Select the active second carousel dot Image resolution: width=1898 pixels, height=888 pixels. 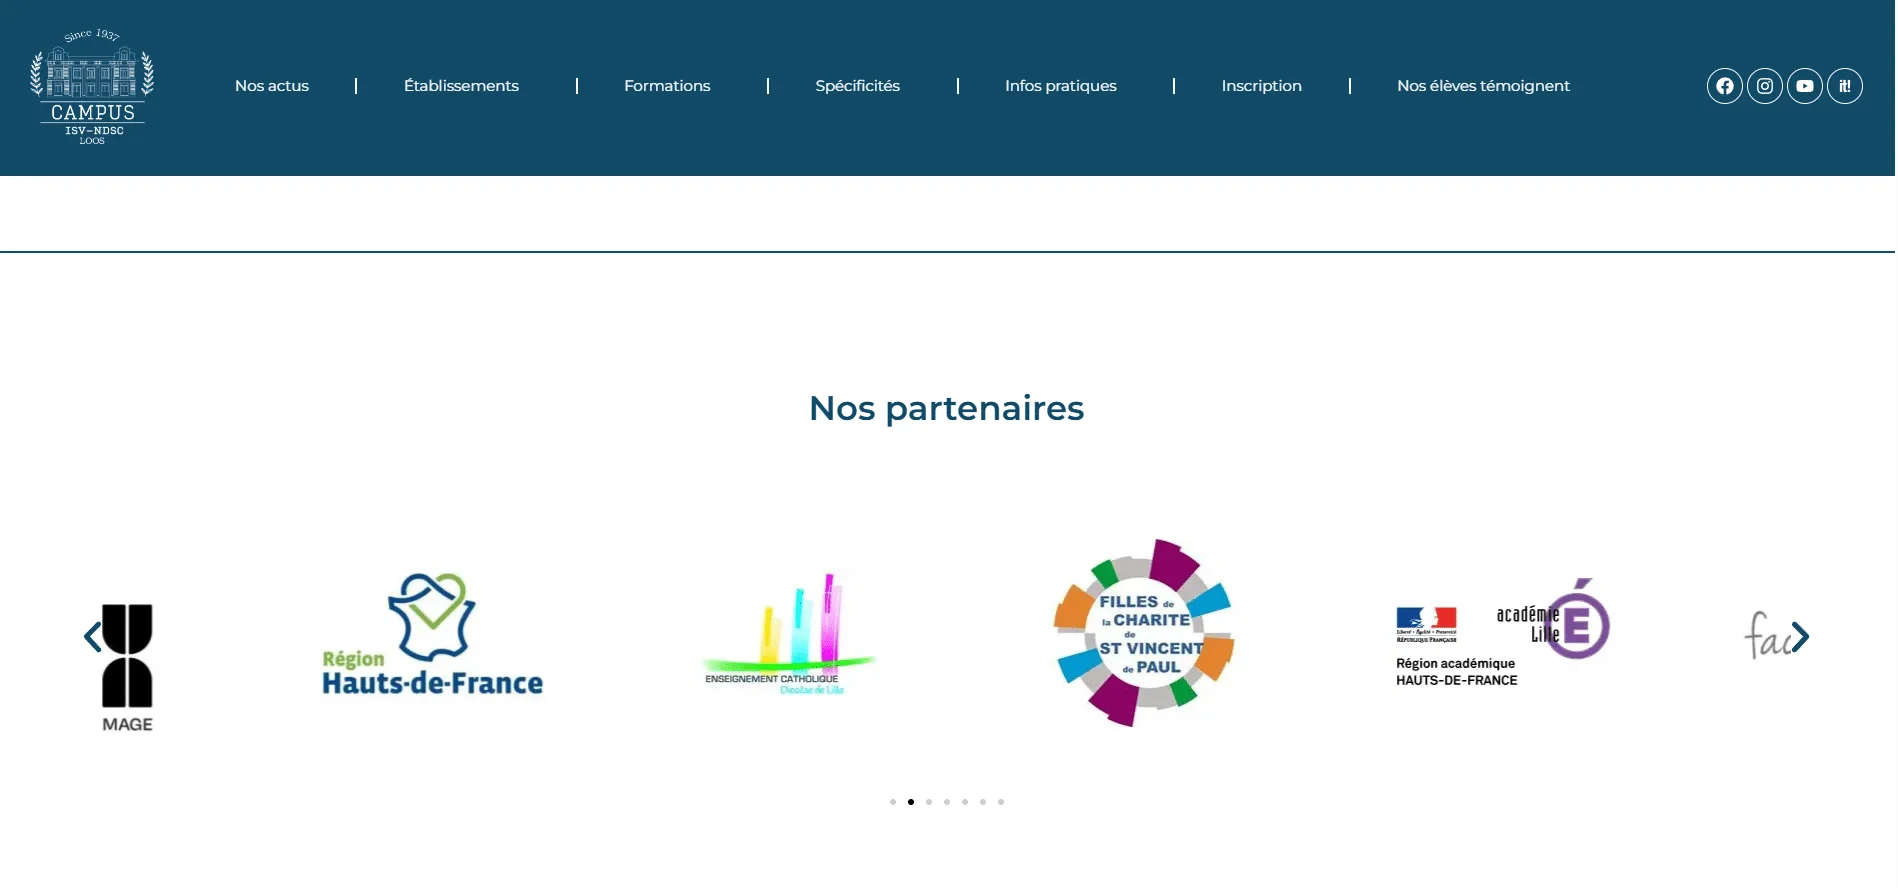tap(911, 802)
